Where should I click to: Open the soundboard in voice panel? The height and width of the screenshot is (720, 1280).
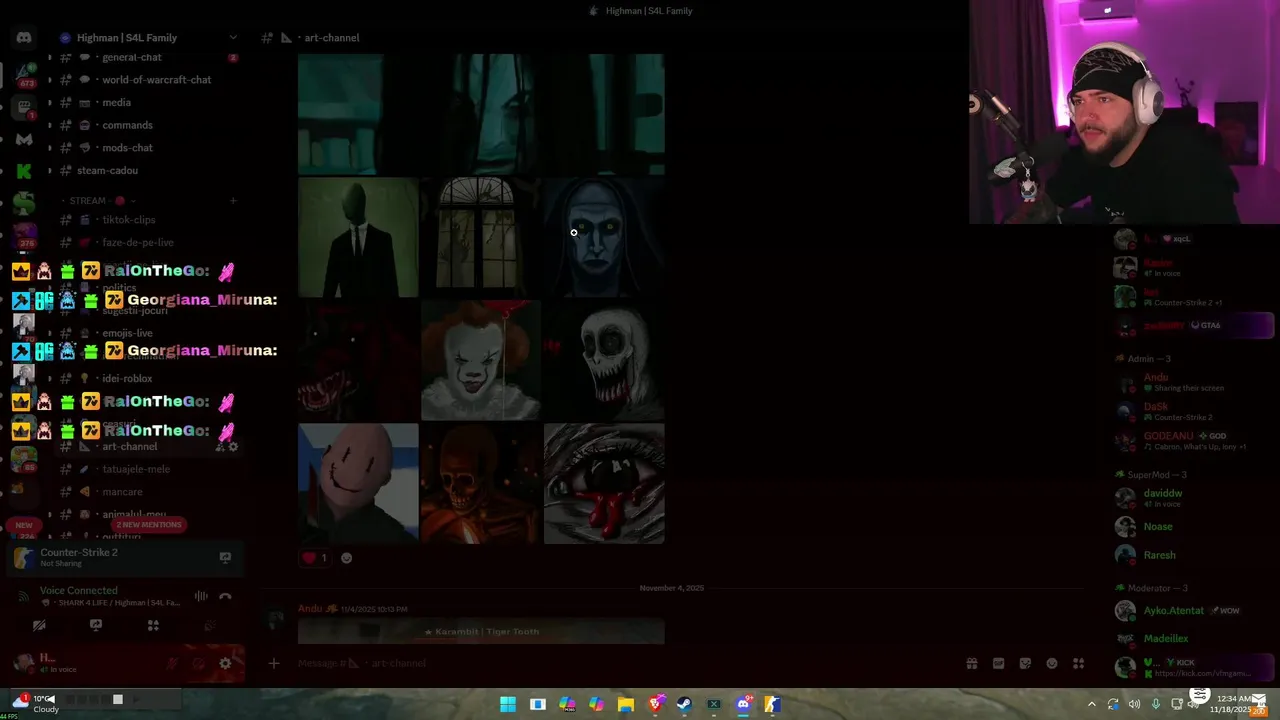coord(210,625)
